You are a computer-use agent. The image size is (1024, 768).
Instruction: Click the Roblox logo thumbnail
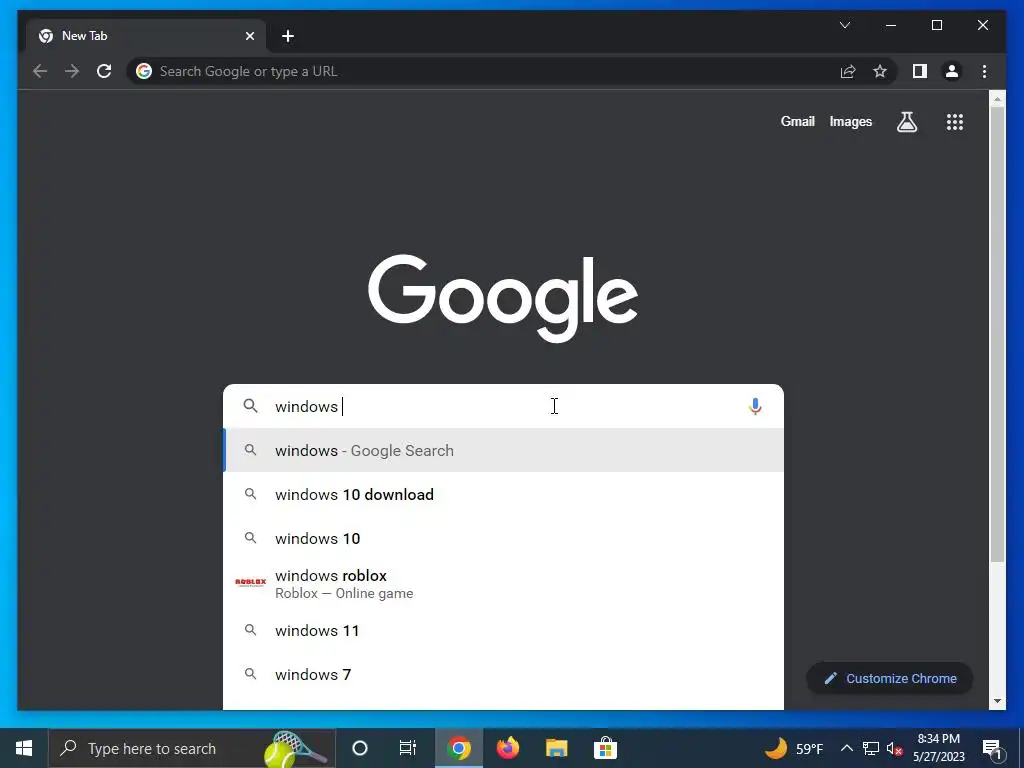pos(250,582)
